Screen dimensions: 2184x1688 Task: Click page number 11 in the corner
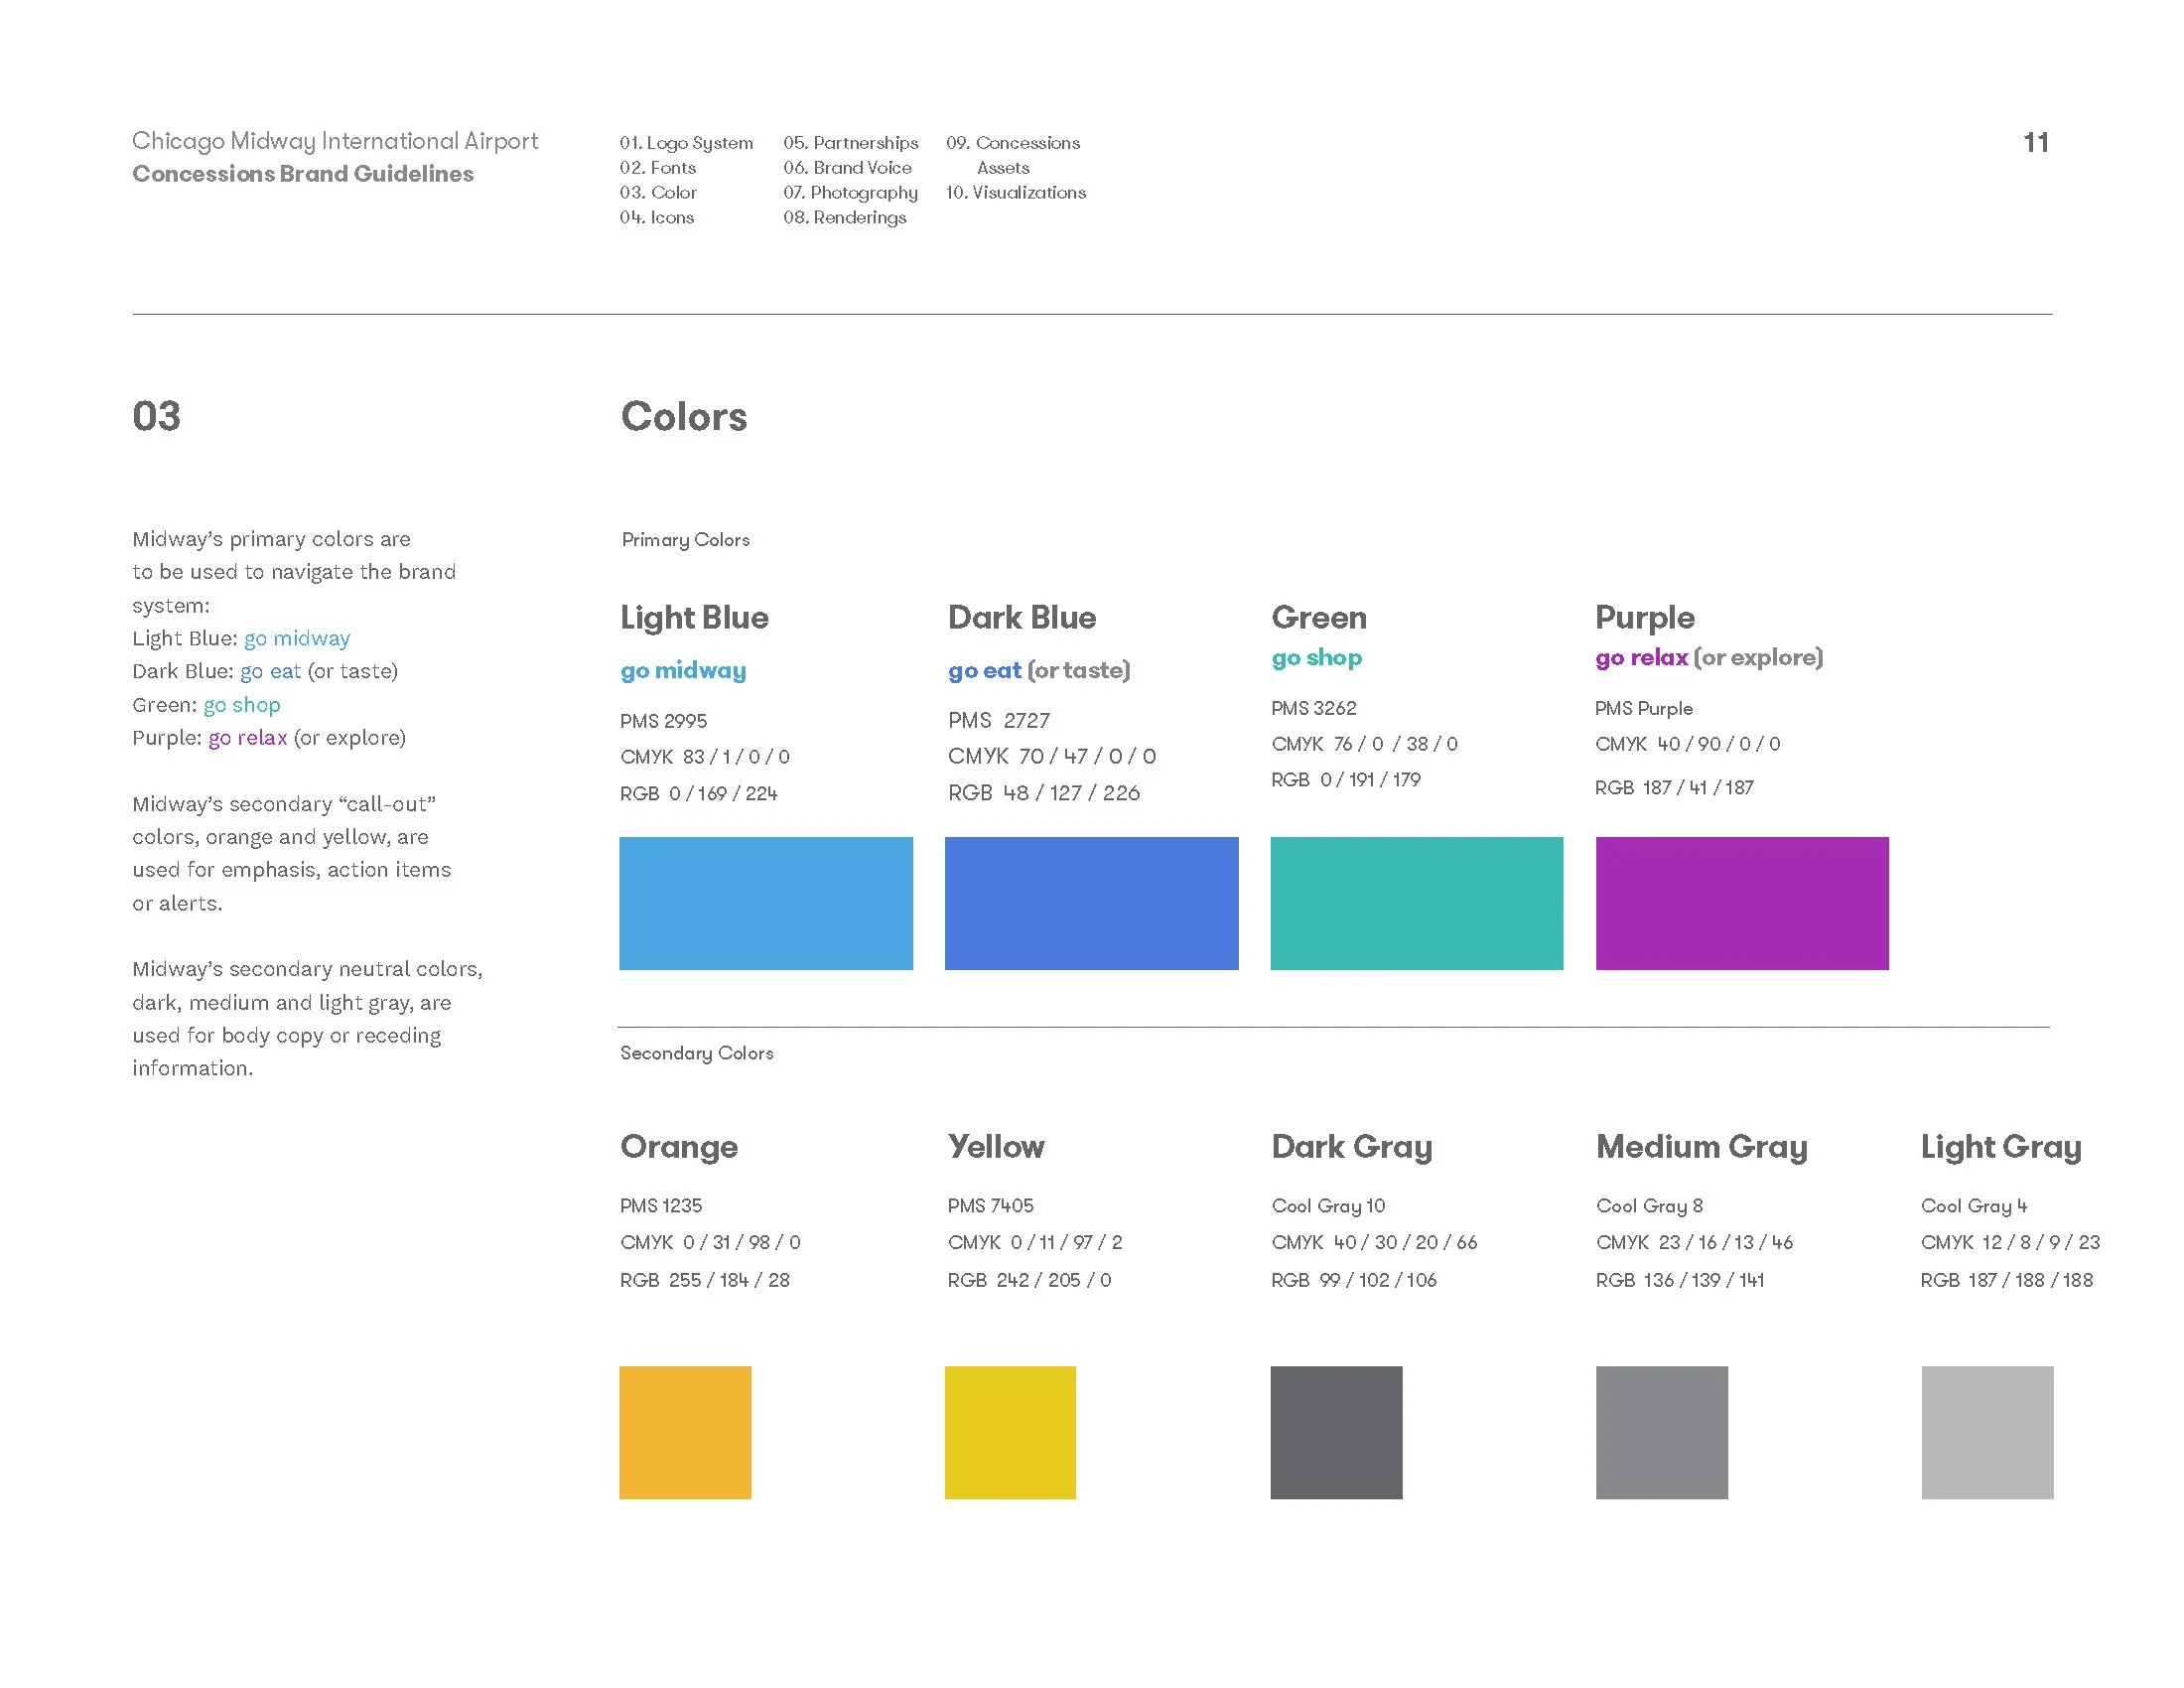pos(2035,143)
